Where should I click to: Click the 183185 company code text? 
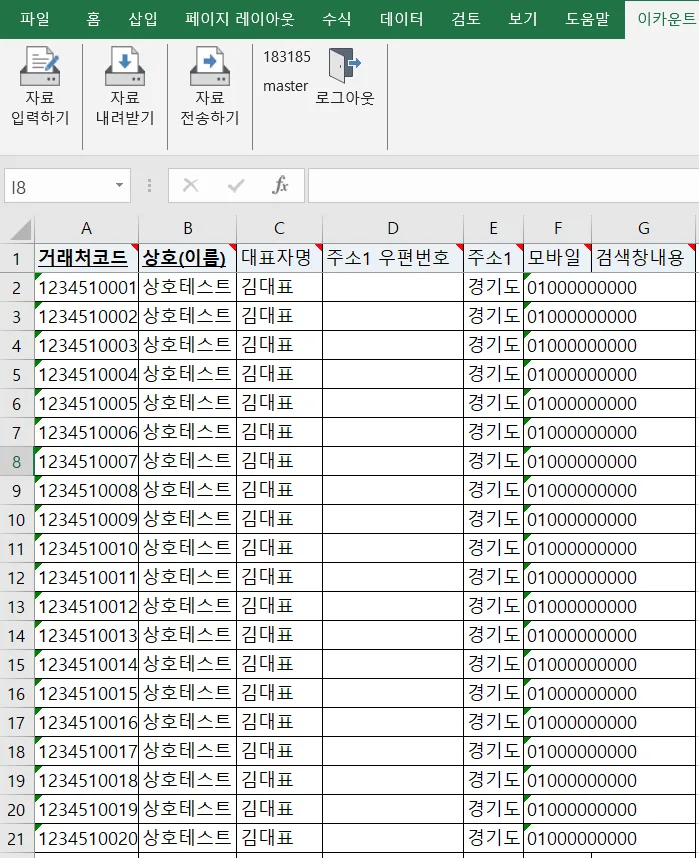pos(286,57)
